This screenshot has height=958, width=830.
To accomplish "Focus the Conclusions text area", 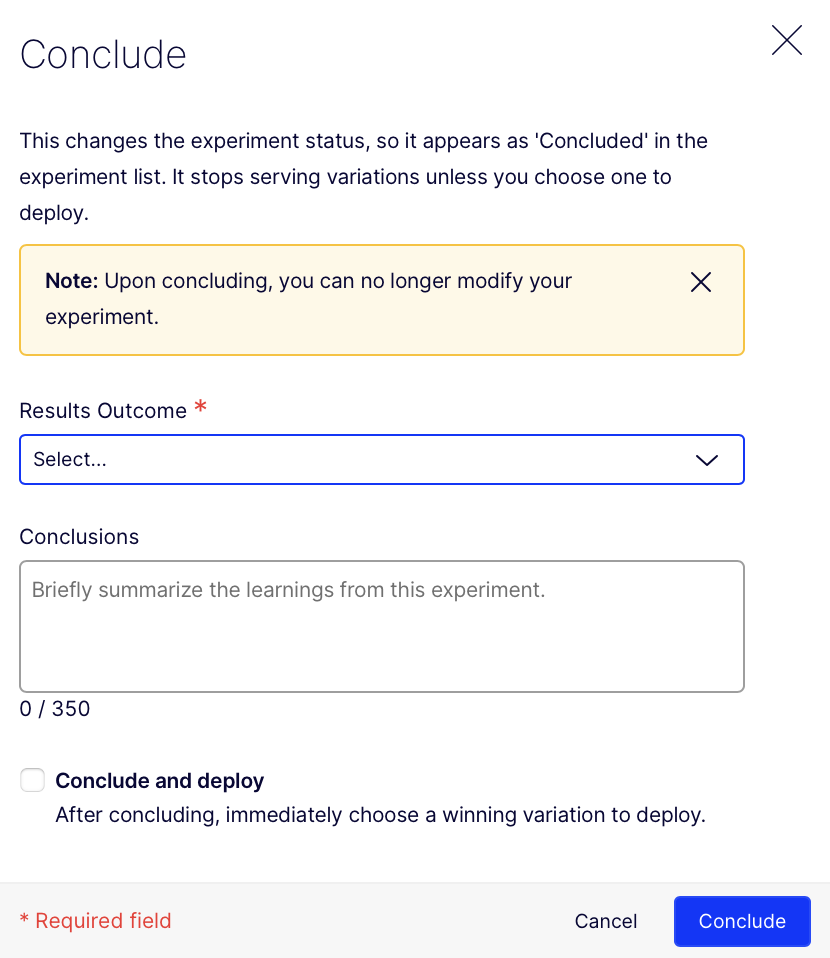I will pyautogui.click(x=381, y=626).
